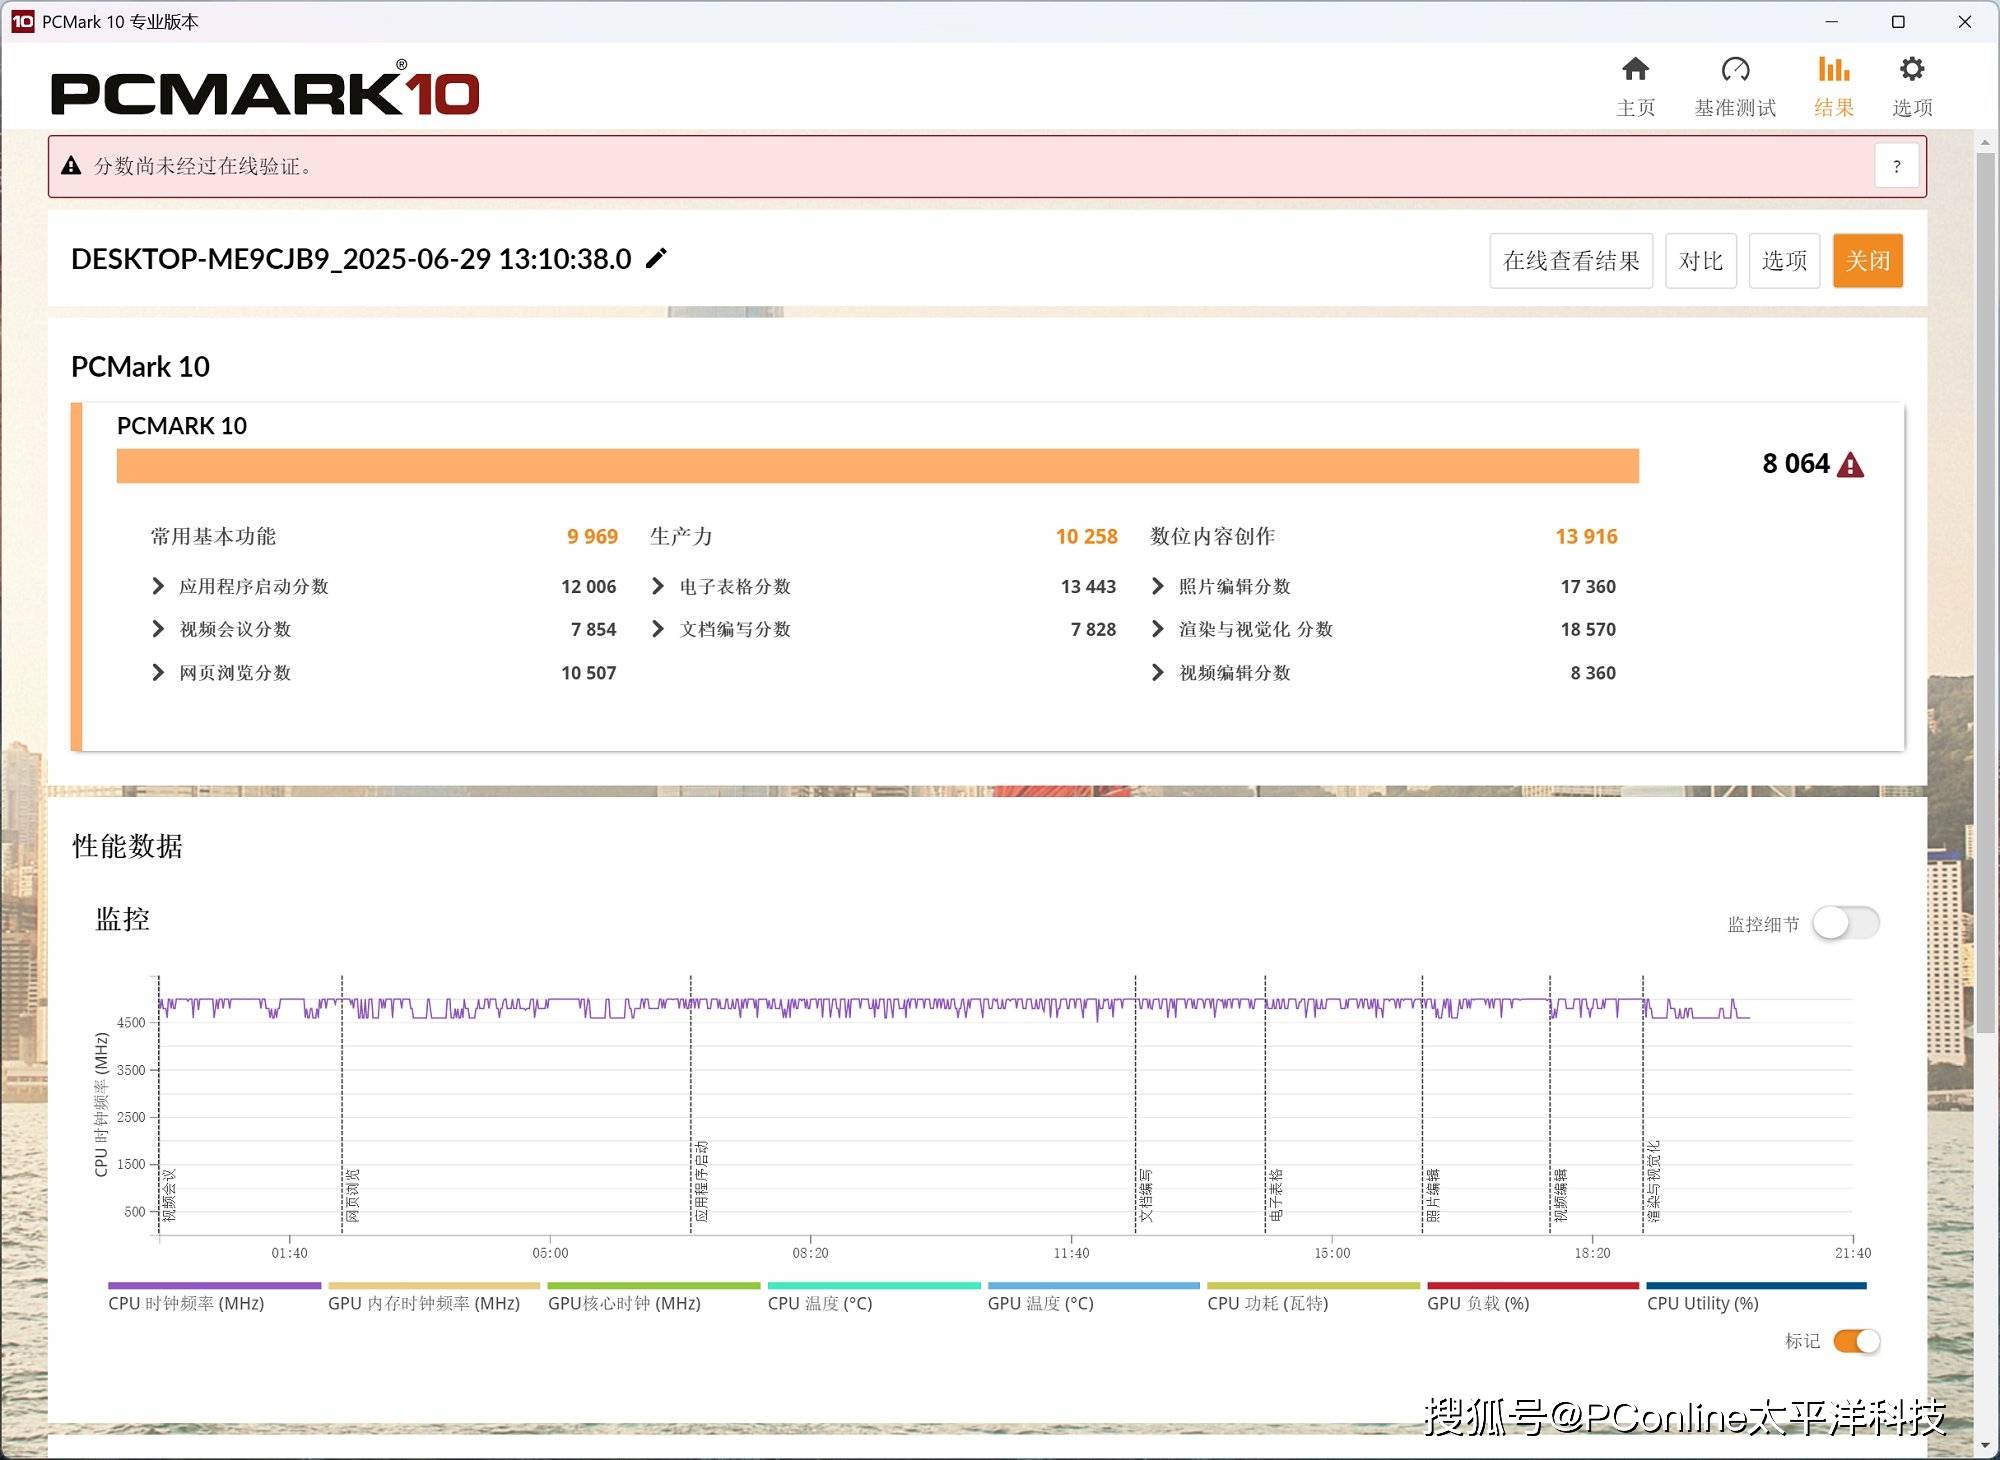Open the Benchmark (基准测试) gauge icon
Image resolution: width=2000 pixels, height=1460 pixels.
pos(1735,70)
